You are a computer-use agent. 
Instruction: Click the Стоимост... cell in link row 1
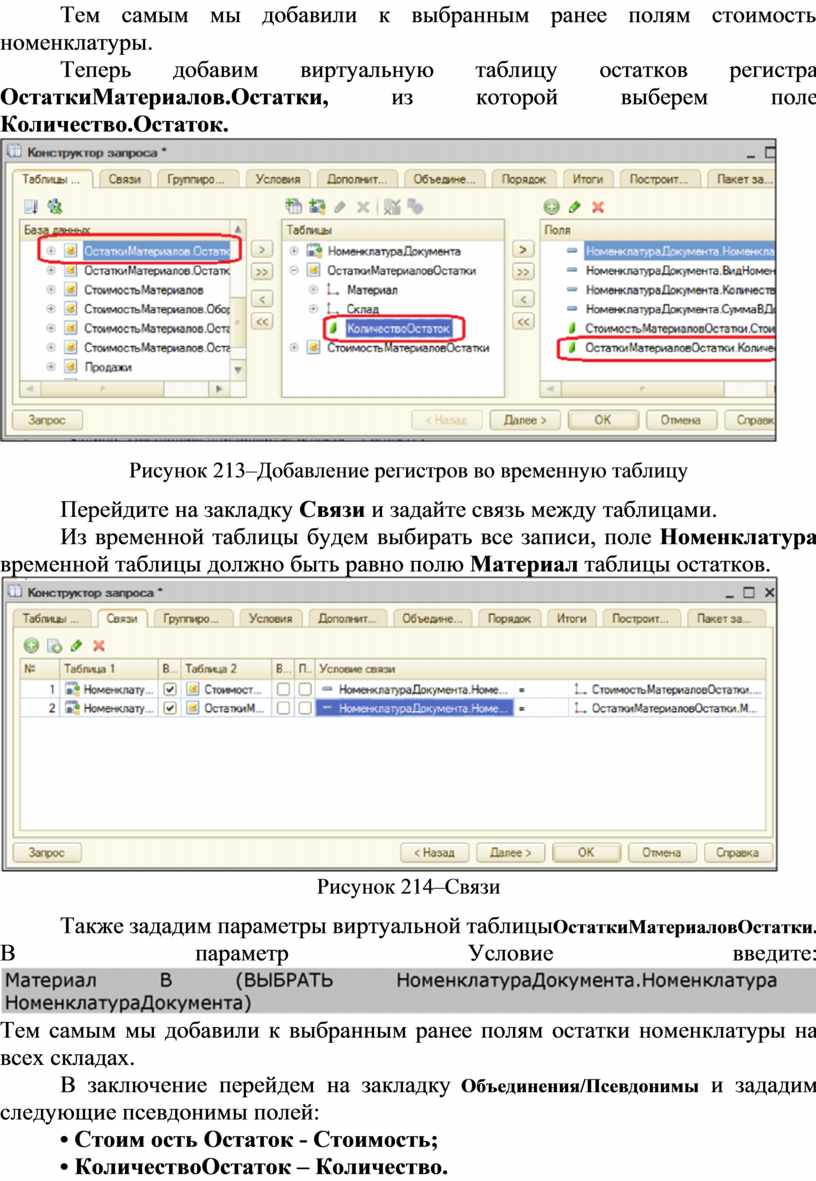coord(226,689)
